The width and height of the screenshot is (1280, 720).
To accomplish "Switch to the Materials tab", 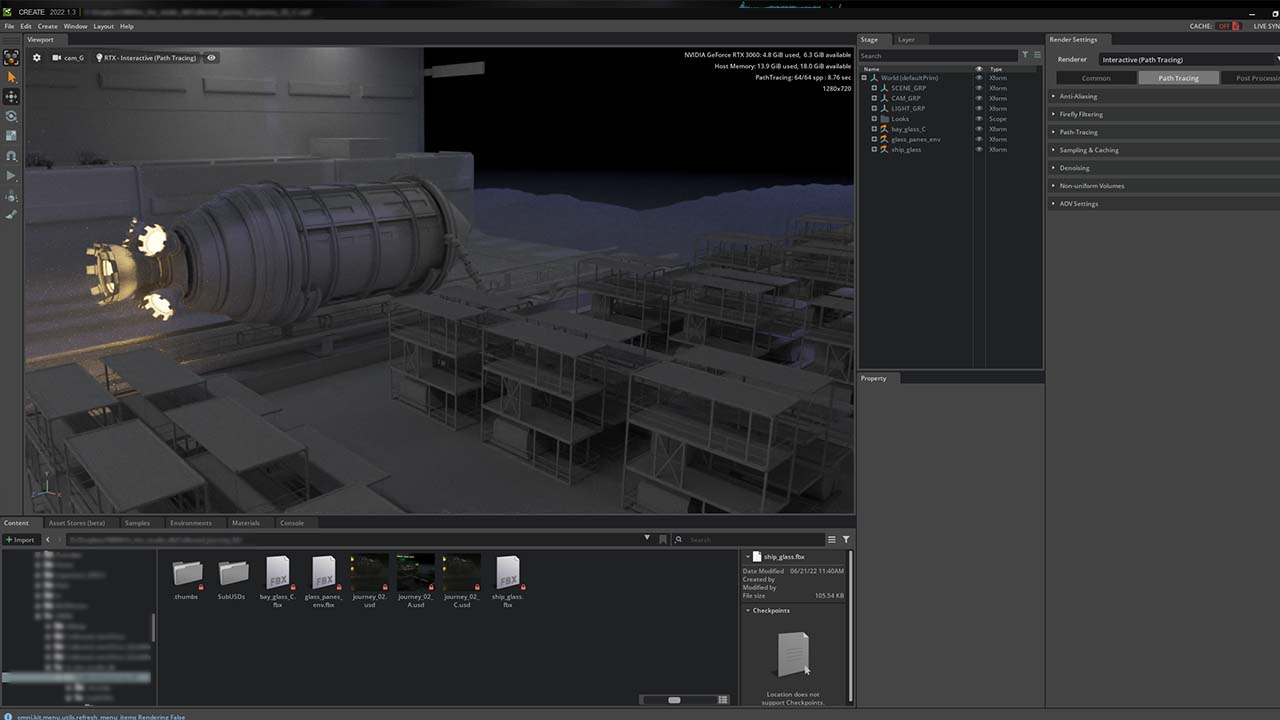I will pyautogui.click(x=245, y=523).
